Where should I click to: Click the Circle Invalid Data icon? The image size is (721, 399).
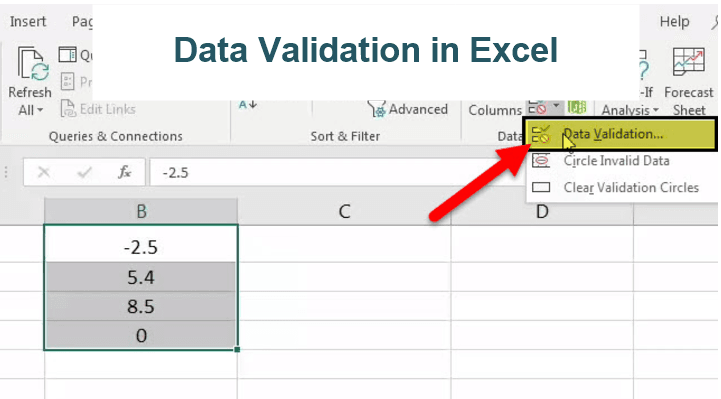coord(541,161)
